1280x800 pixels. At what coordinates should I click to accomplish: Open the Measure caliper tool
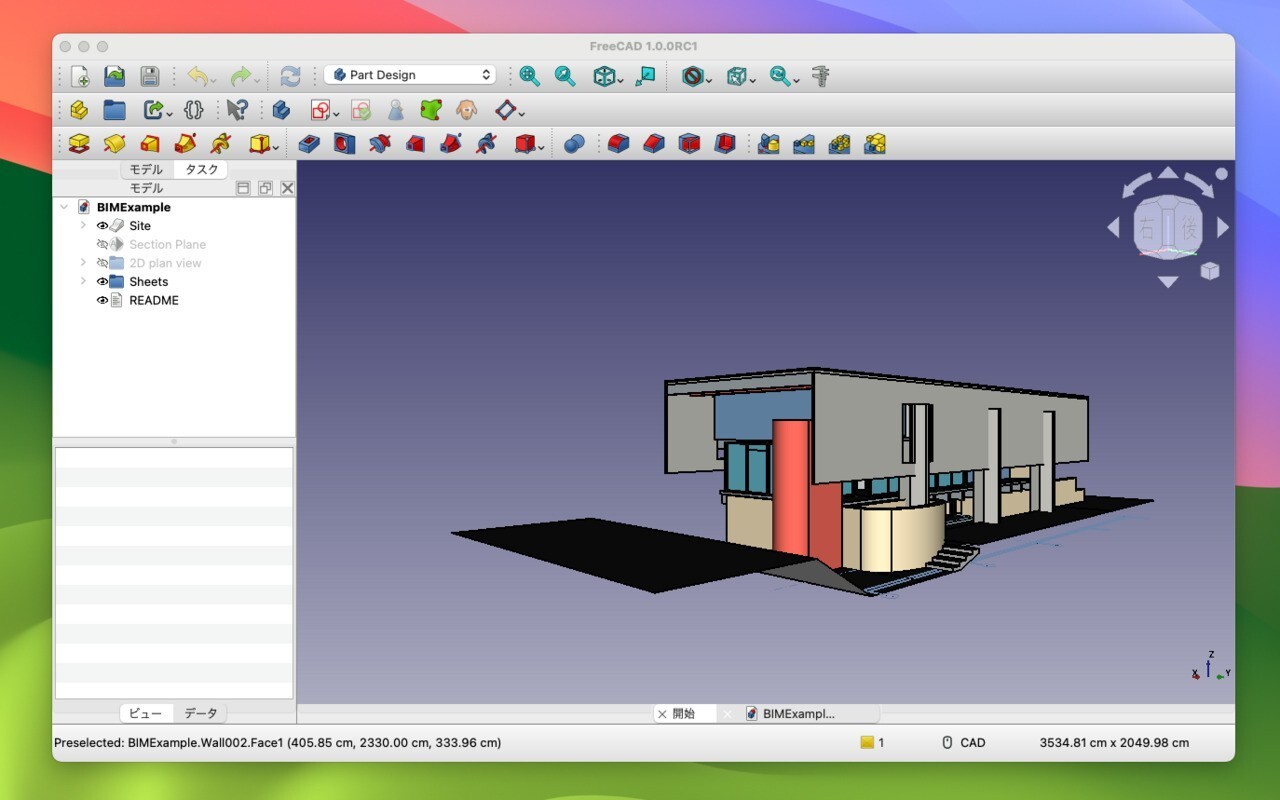tap(821, 76)
